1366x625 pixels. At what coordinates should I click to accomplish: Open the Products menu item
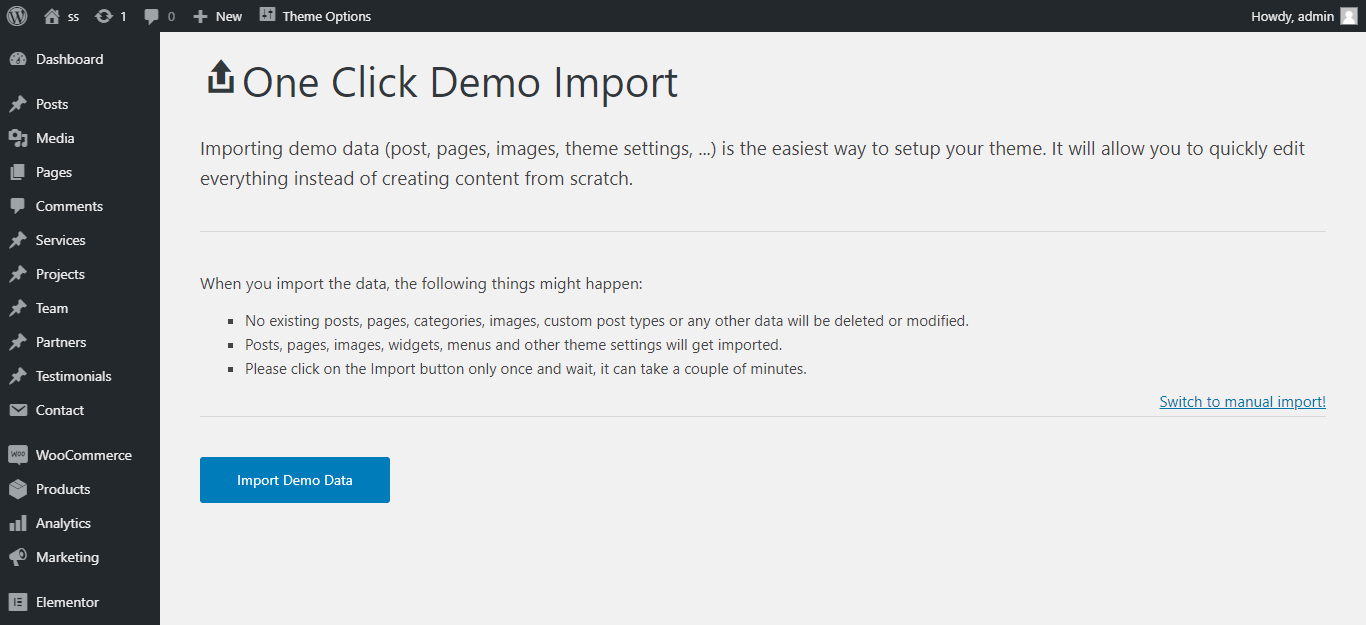point(63,489)
